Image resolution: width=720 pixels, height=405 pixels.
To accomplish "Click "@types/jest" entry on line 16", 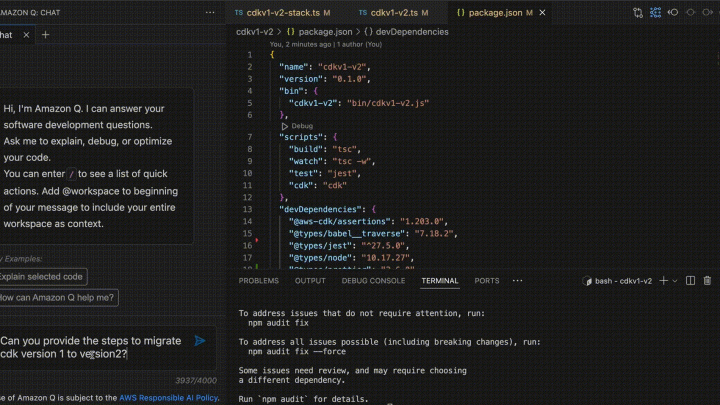I will [320, 246].
